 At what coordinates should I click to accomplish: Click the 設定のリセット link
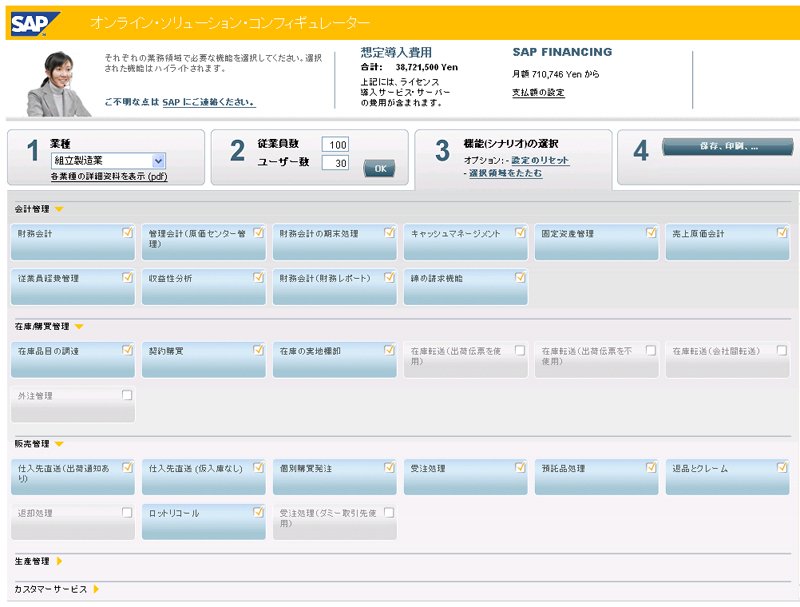[540, 160]
